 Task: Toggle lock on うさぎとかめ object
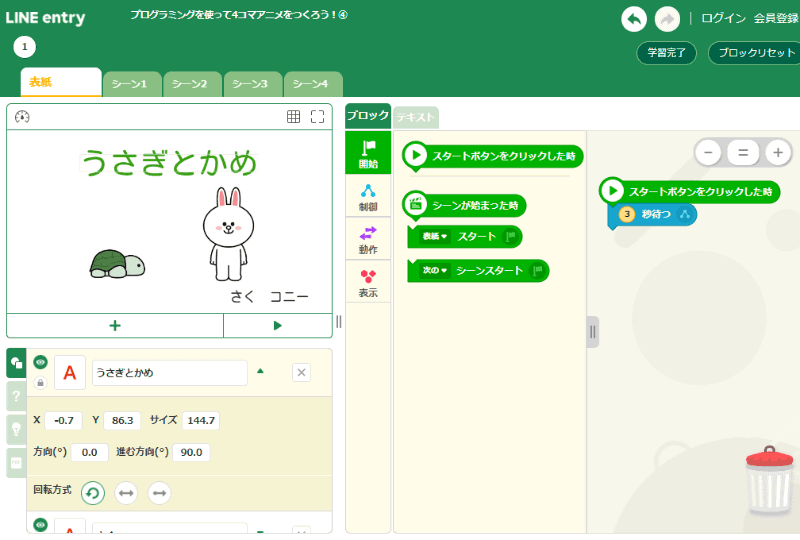pyautogui.click(x=40, y=382)
